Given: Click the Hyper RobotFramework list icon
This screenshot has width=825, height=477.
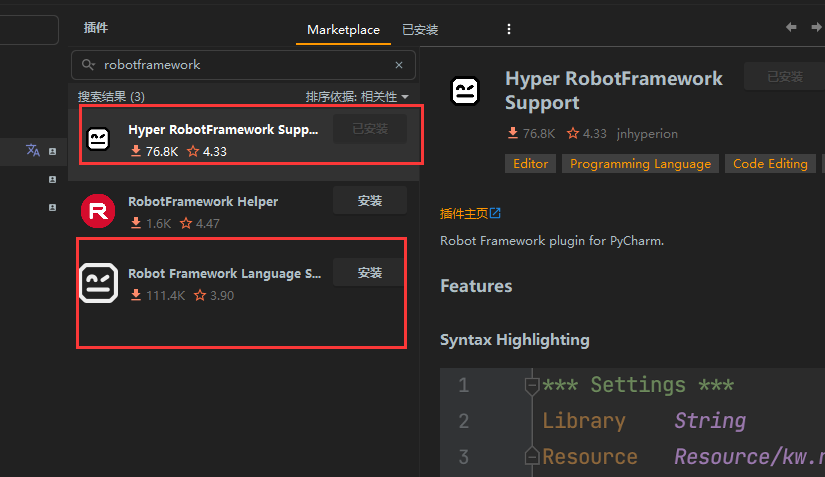Looking at the screenshot, I should 98,139.
